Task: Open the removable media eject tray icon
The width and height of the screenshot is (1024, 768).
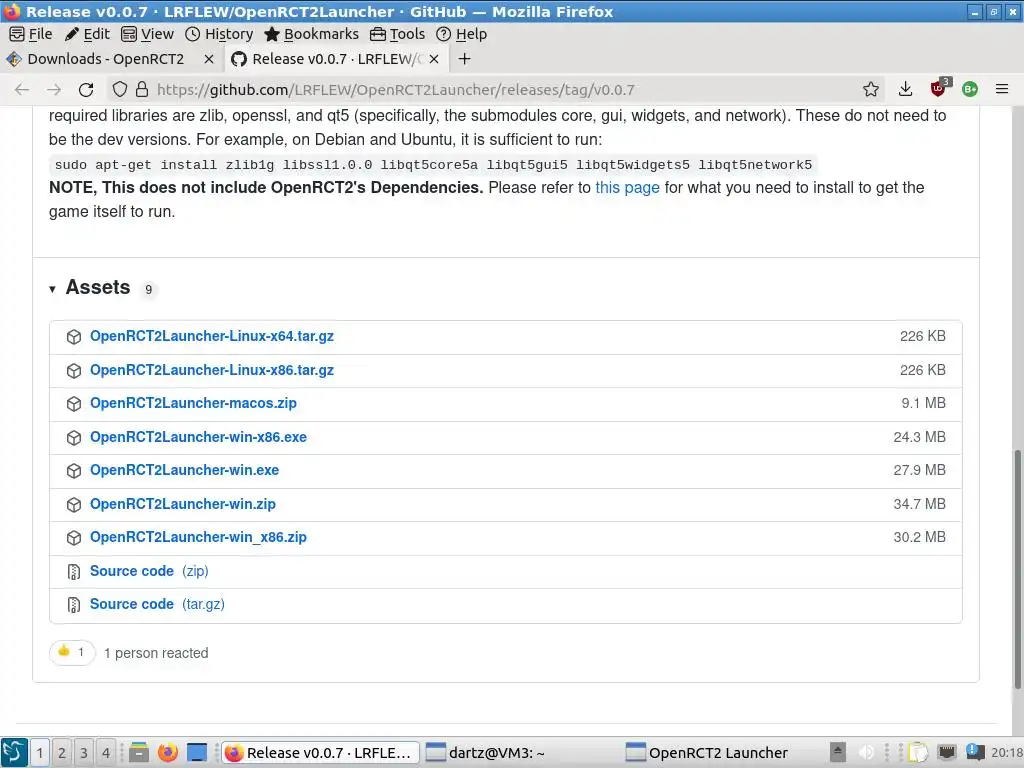Action: tap(838, 752)
